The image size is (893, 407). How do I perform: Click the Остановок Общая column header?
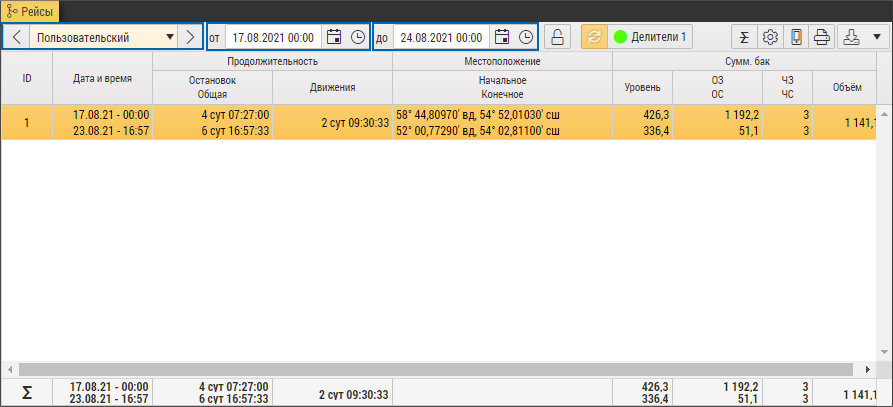click(212, 87)
